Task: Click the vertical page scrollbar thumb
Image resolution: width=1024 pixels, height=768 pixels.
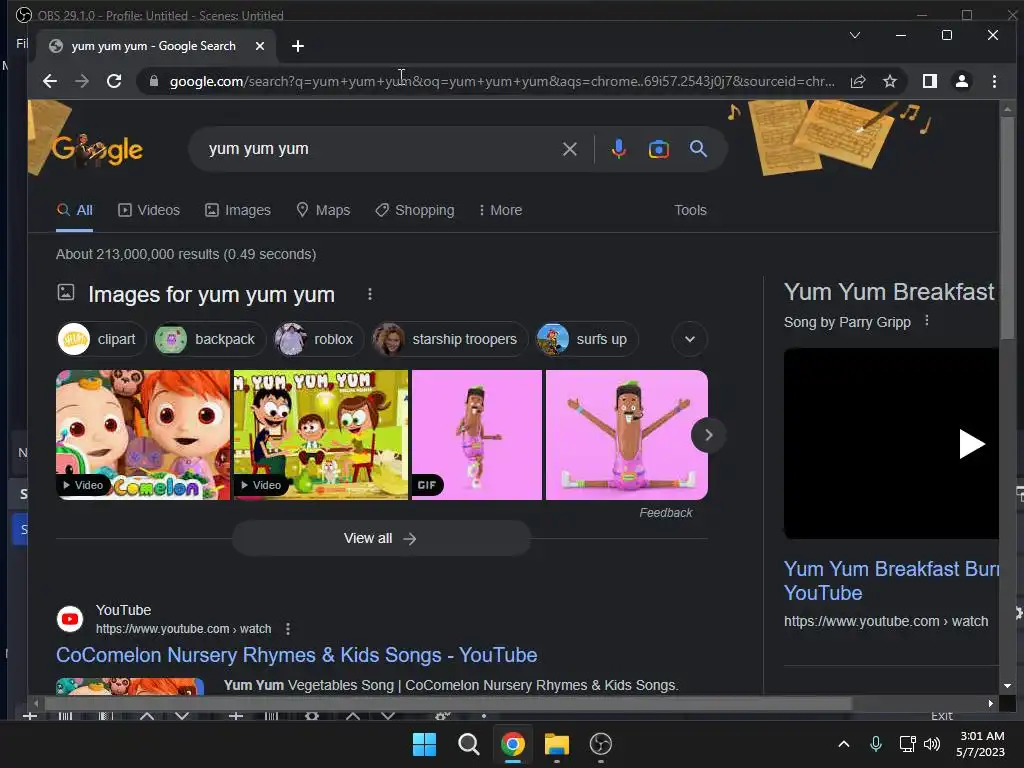Action: click(x=1007, y=229)
